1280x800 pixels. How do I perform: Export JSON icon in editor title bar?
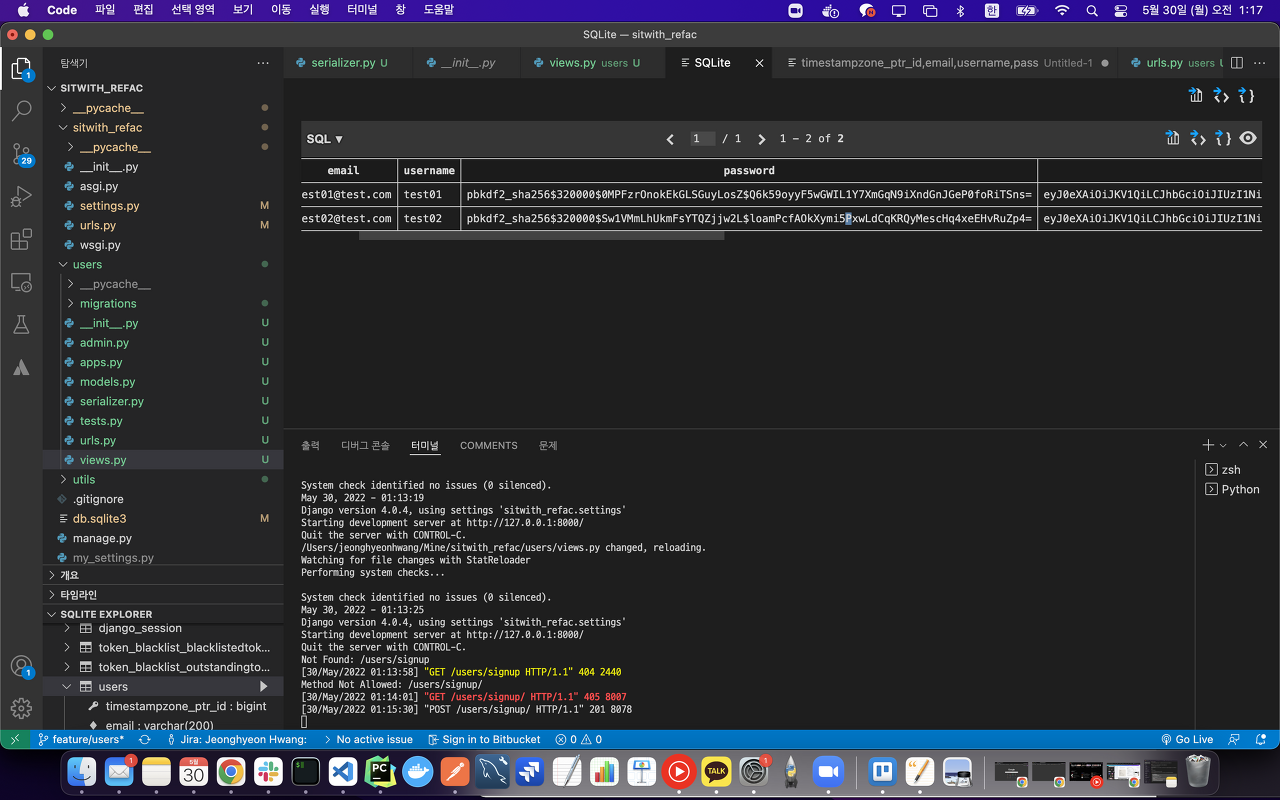(x=1246, y=96)
